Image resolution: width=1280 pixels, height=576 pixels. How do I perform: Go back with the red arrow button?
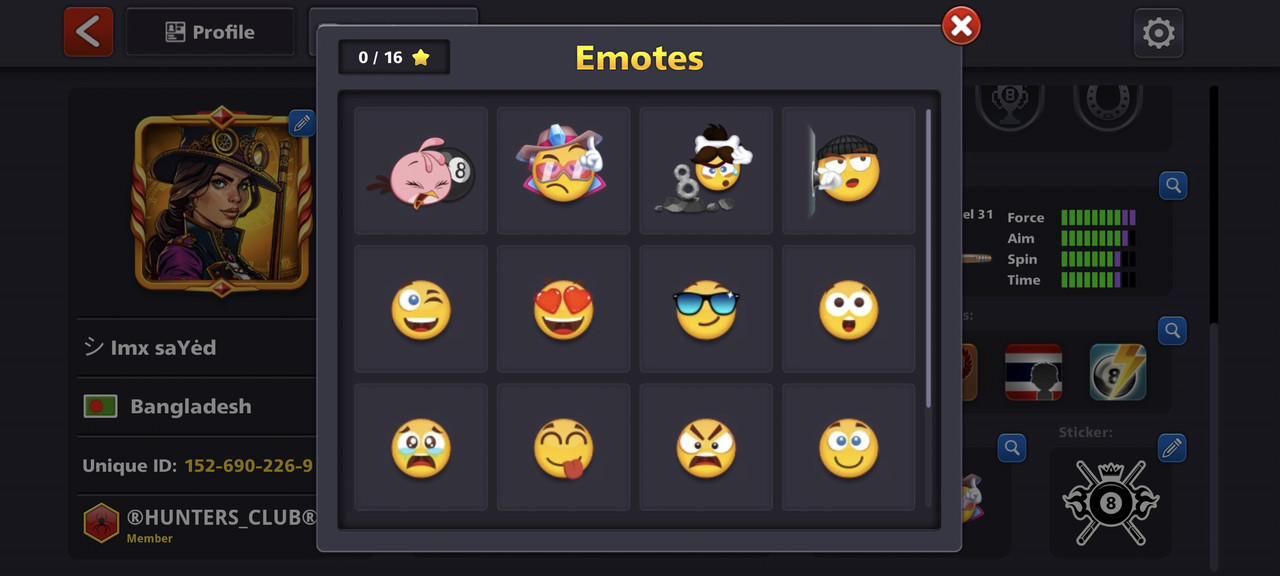(x=88, y=32)
